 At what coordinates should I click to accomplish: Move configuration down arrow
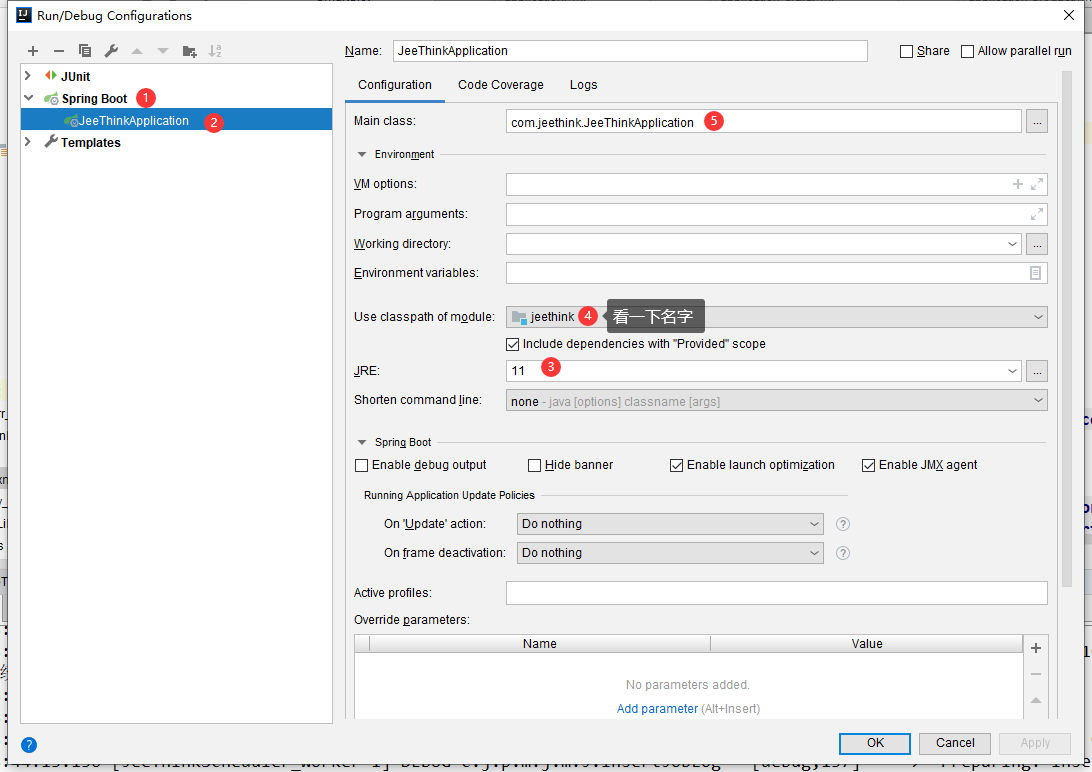pos(163,51)
